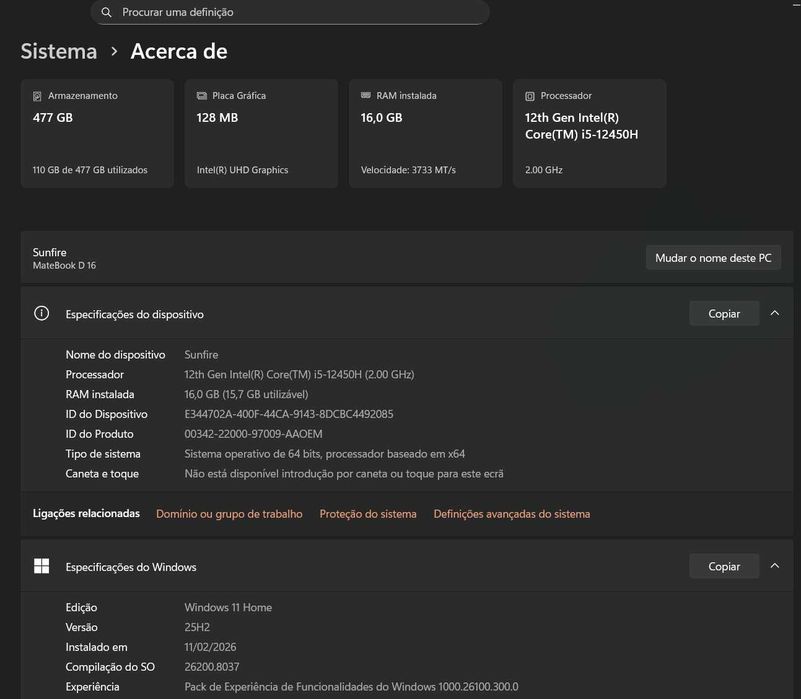Click the 110 GB de 477 GB utilizados text
Viewport: 801px width, 699px height.
90,170
